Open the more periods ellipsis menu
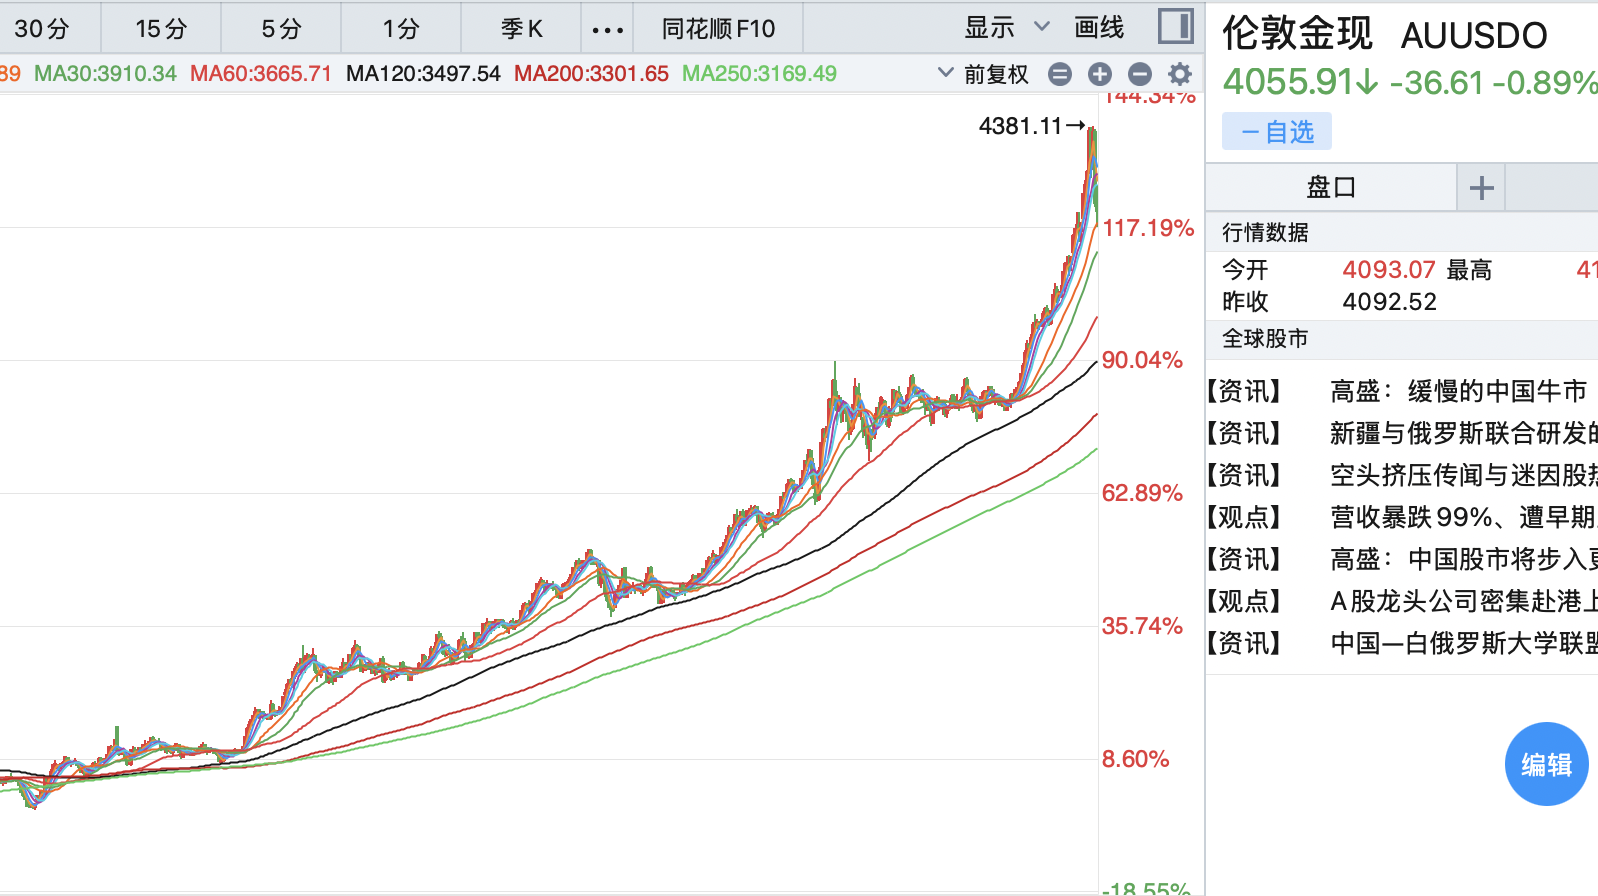 pos(607,29)
